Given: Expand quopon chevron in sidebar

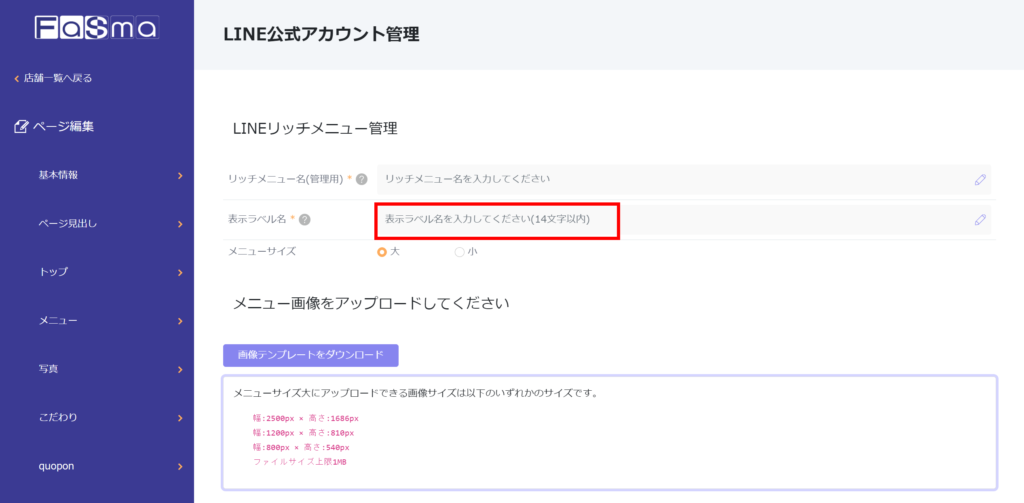Looking at the screenshot, I should [x=180, y=466].
